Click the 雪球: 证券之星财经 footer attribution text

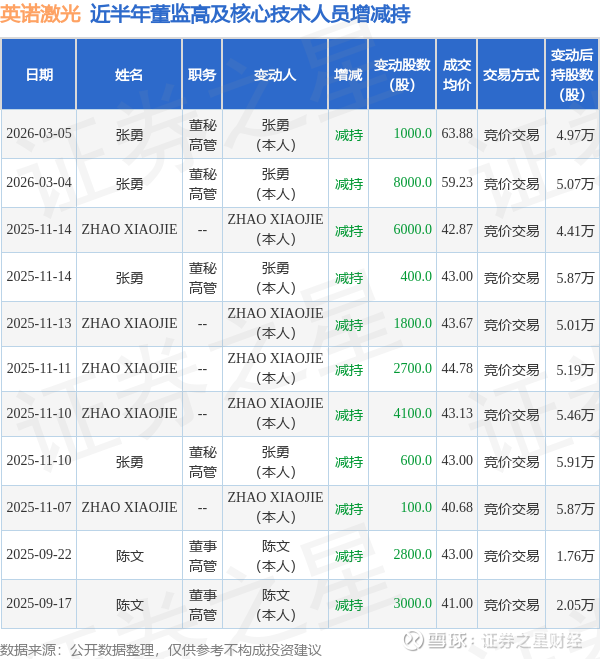504,641
